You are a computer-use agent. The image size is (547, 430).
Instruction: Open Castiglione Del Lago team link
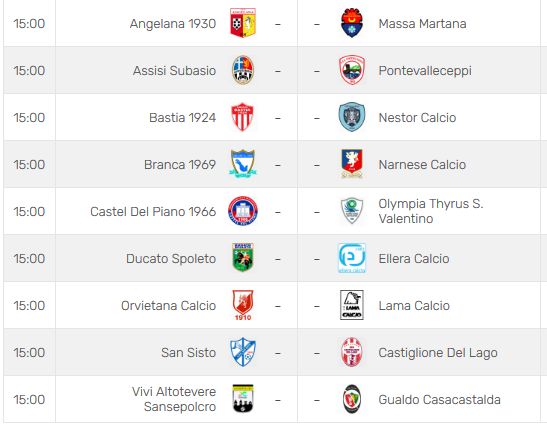pos(438,353)
